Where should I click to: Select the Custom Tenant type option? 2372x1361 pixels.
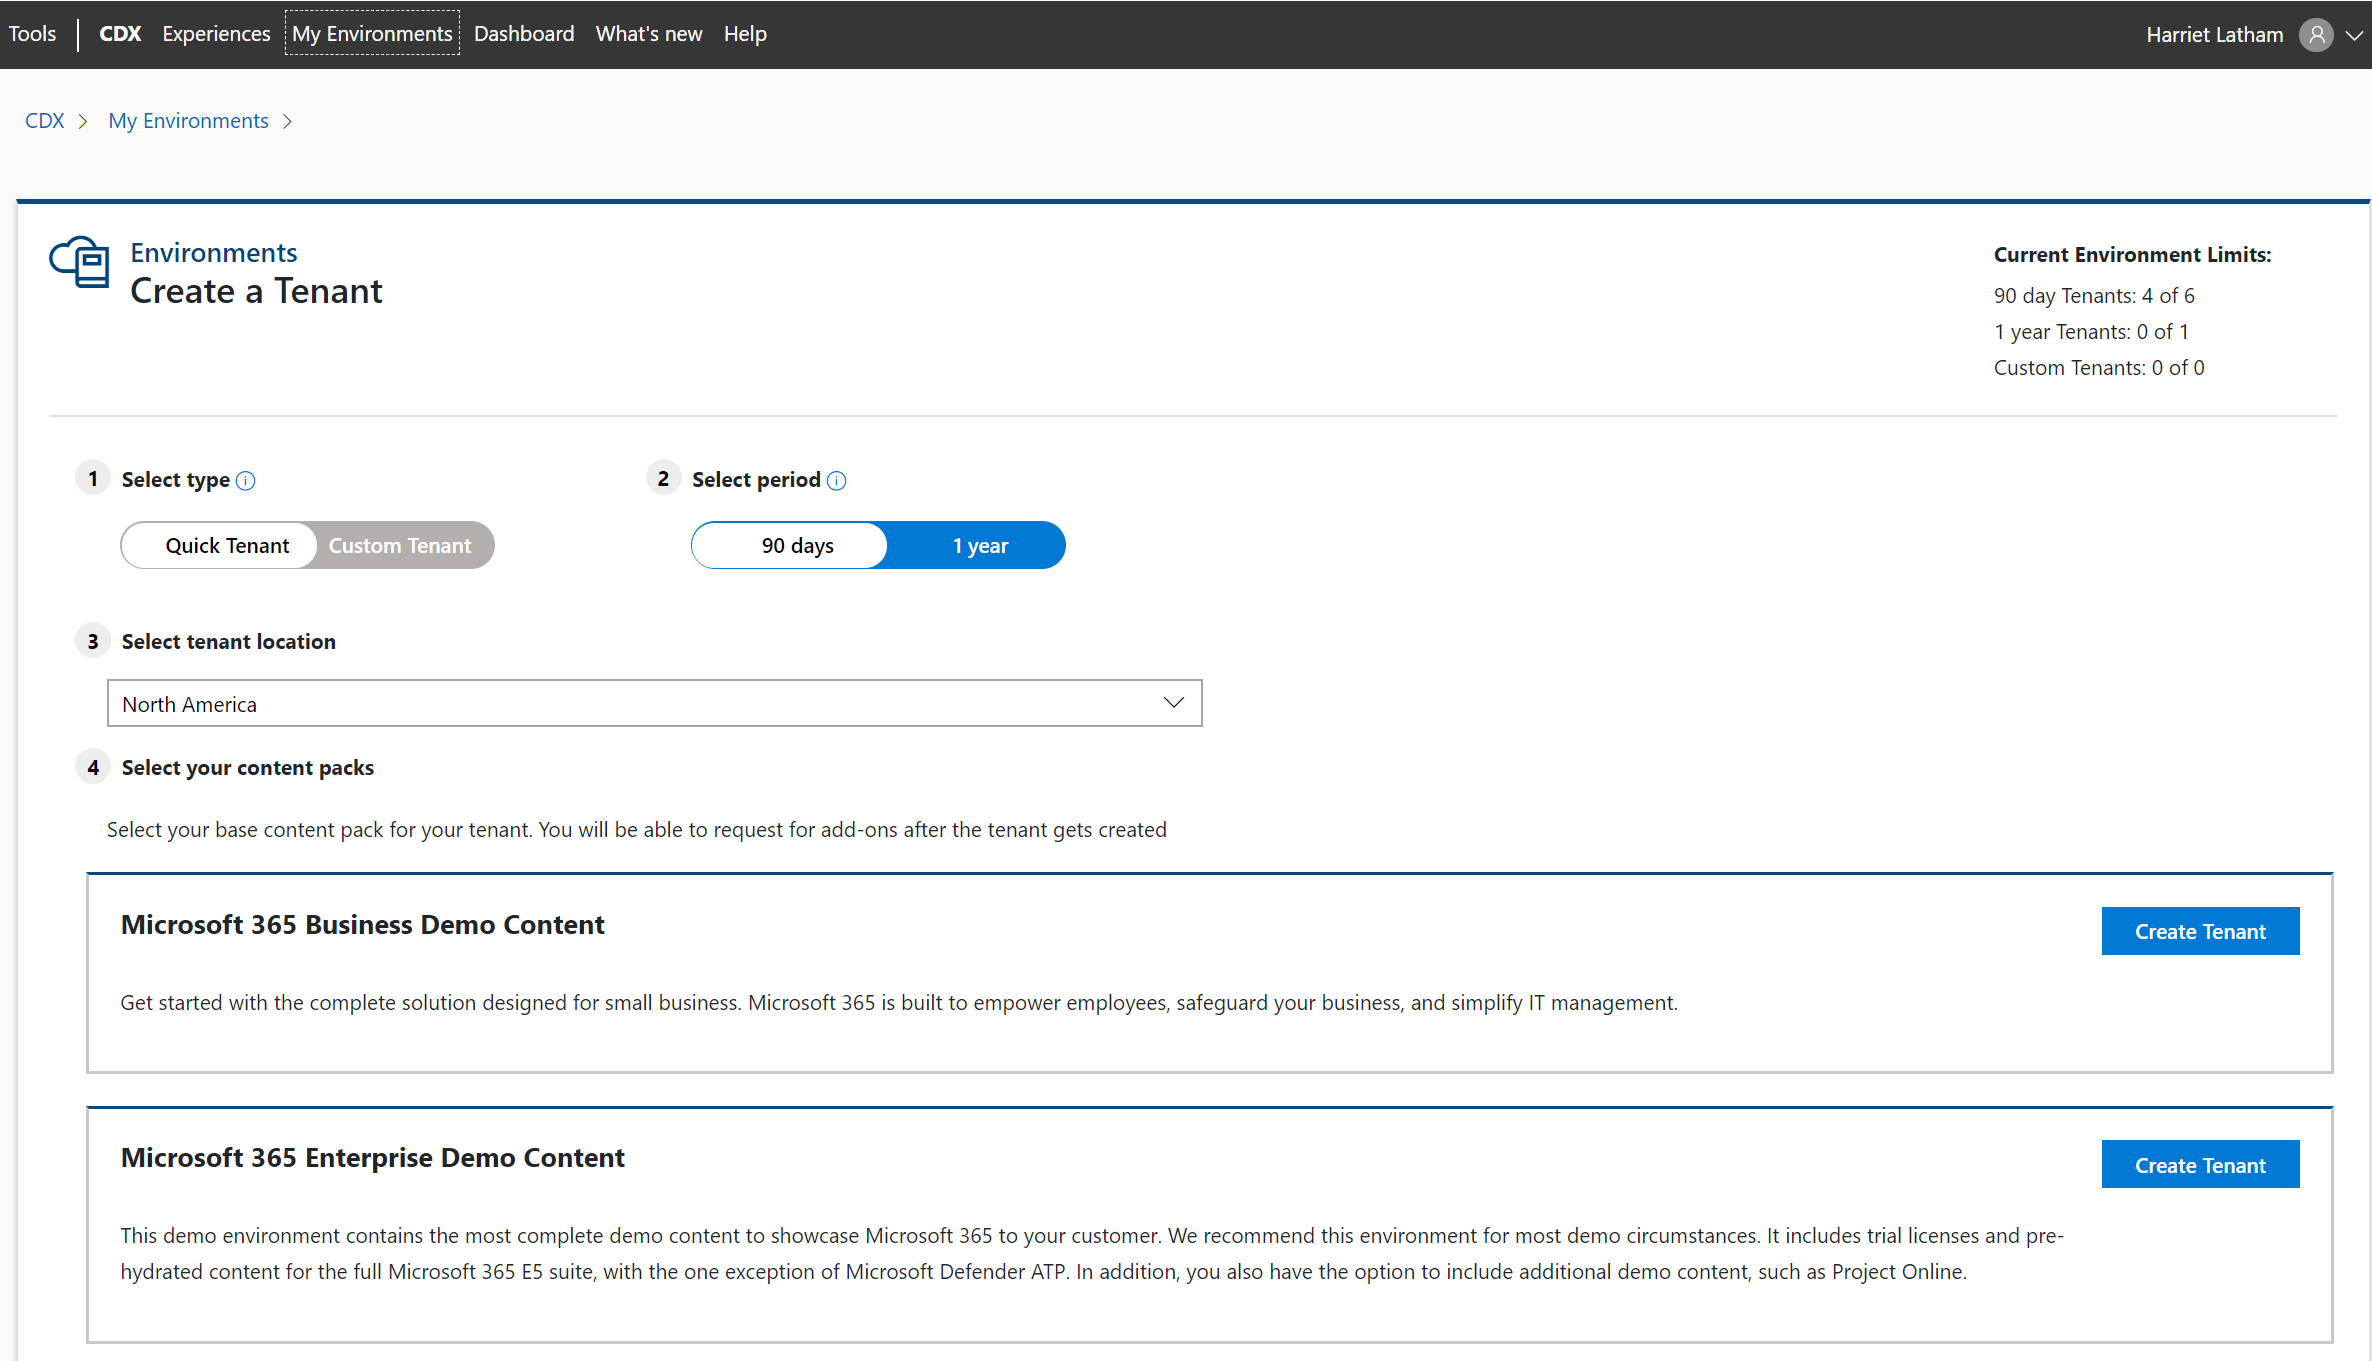(x=400, y=545)
